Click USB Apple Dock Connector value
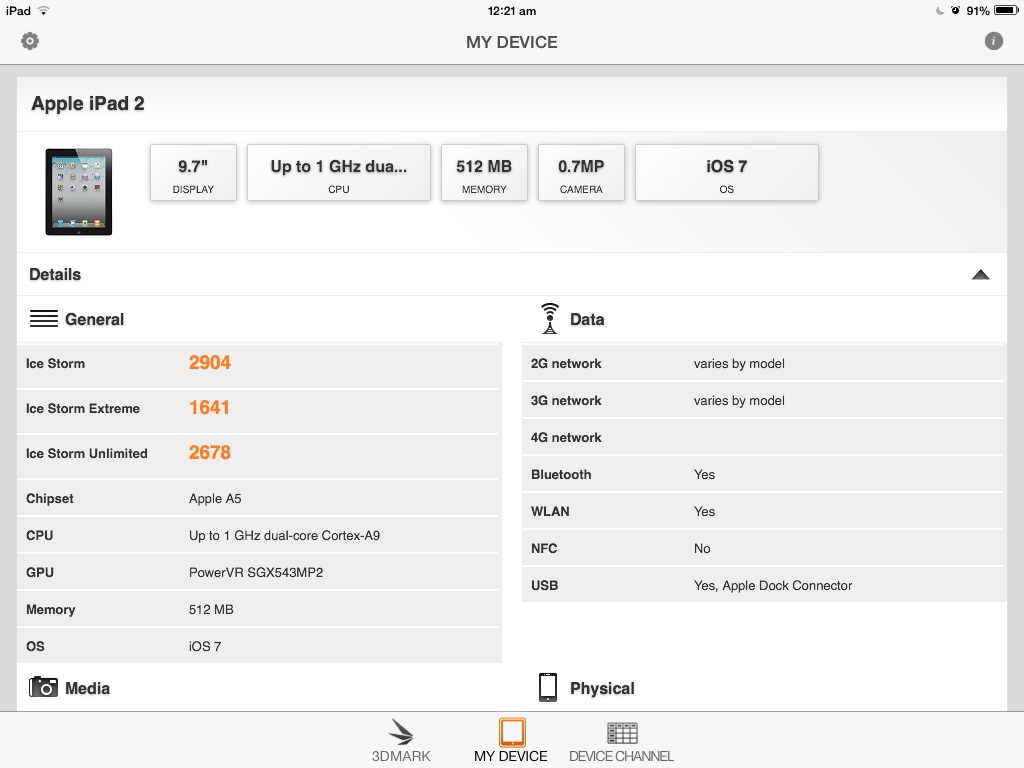Viewport: 1024px width, 768px height. (x=773, y=586)
